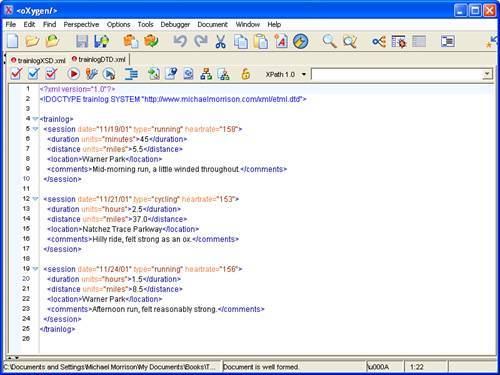Click the New document icon
Screen dimensions: 500x375
point(13,41)
